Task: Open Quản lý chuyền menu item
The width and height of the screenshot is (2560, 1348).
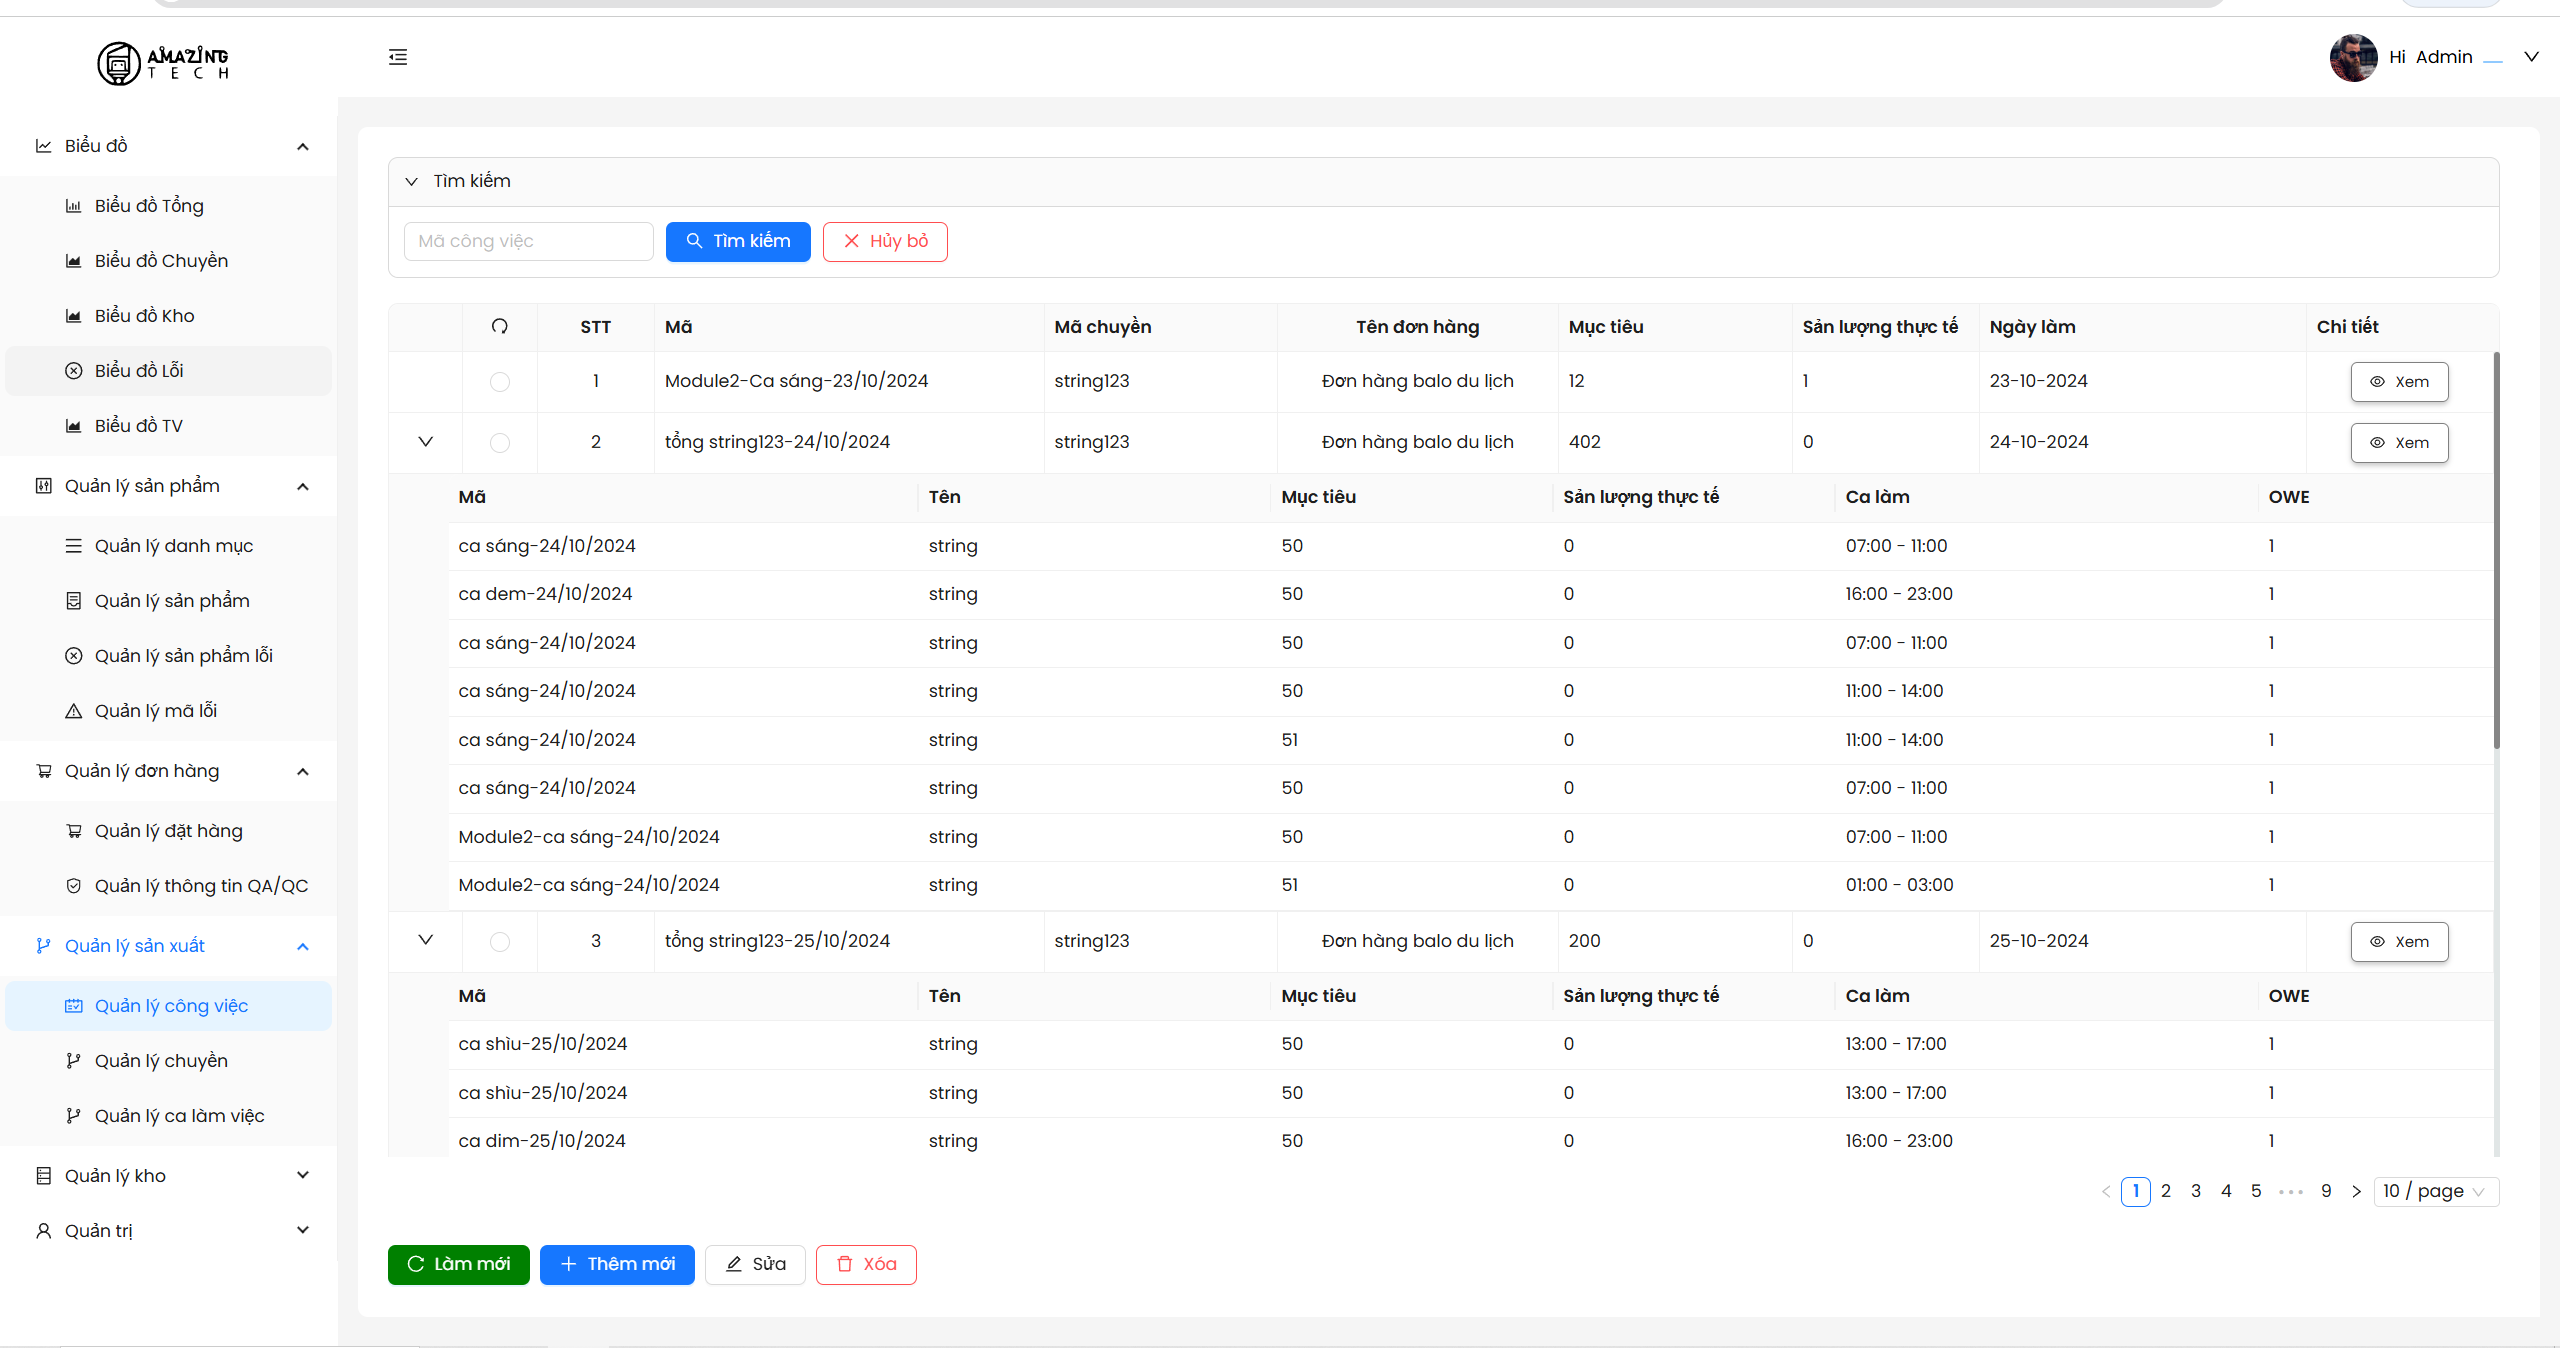Action: click(161, 1061)
